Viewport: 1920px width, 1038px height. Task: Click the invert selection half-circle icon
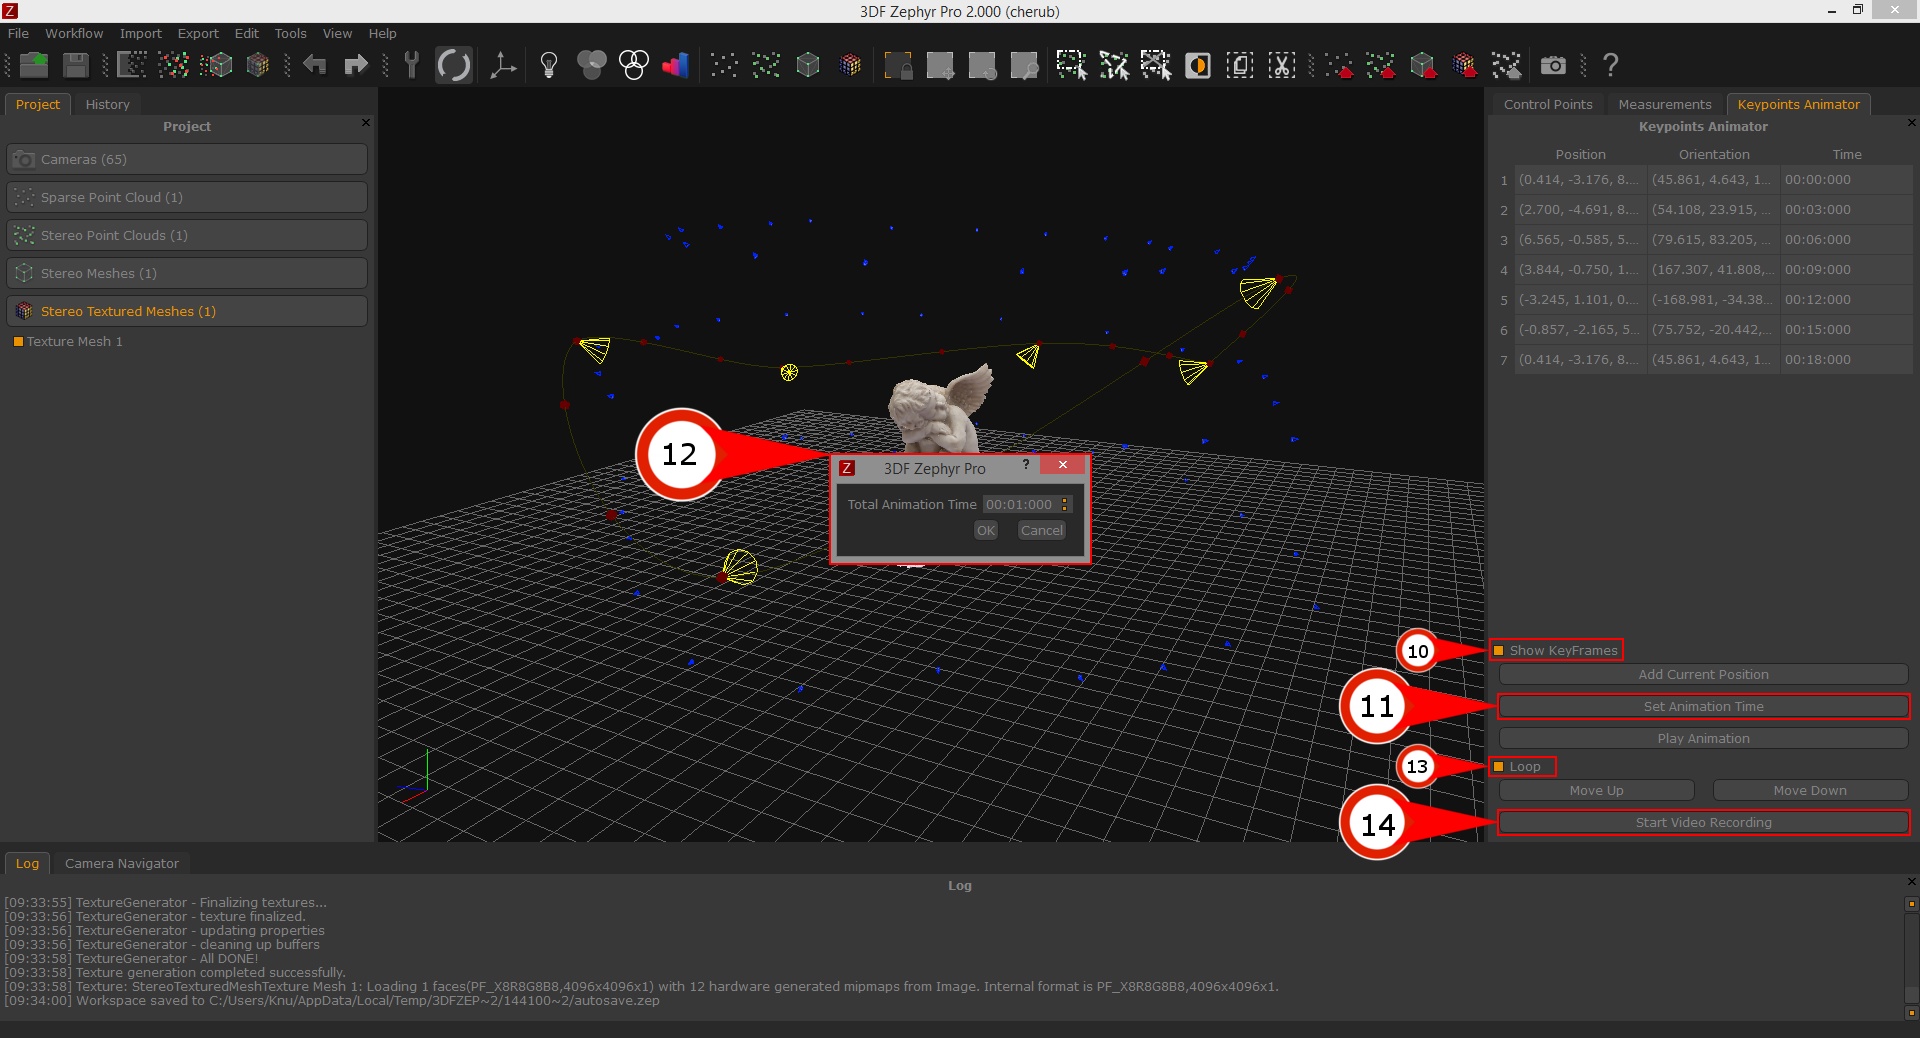1198,66
